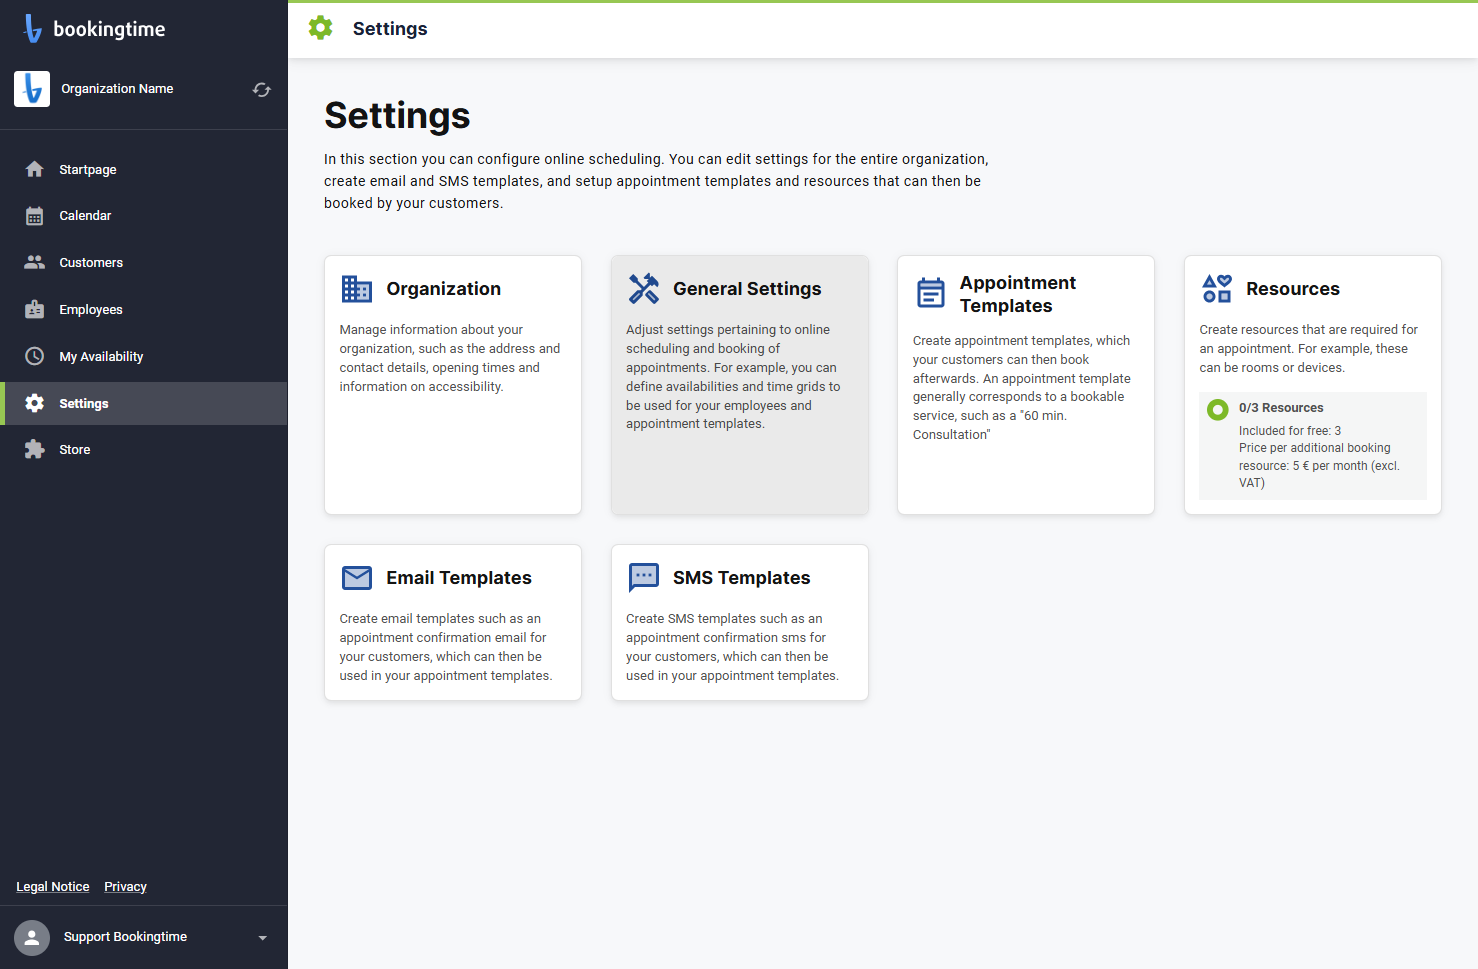Open the Customers section
Screen dimensions: 1478x969
pos(144,262)
